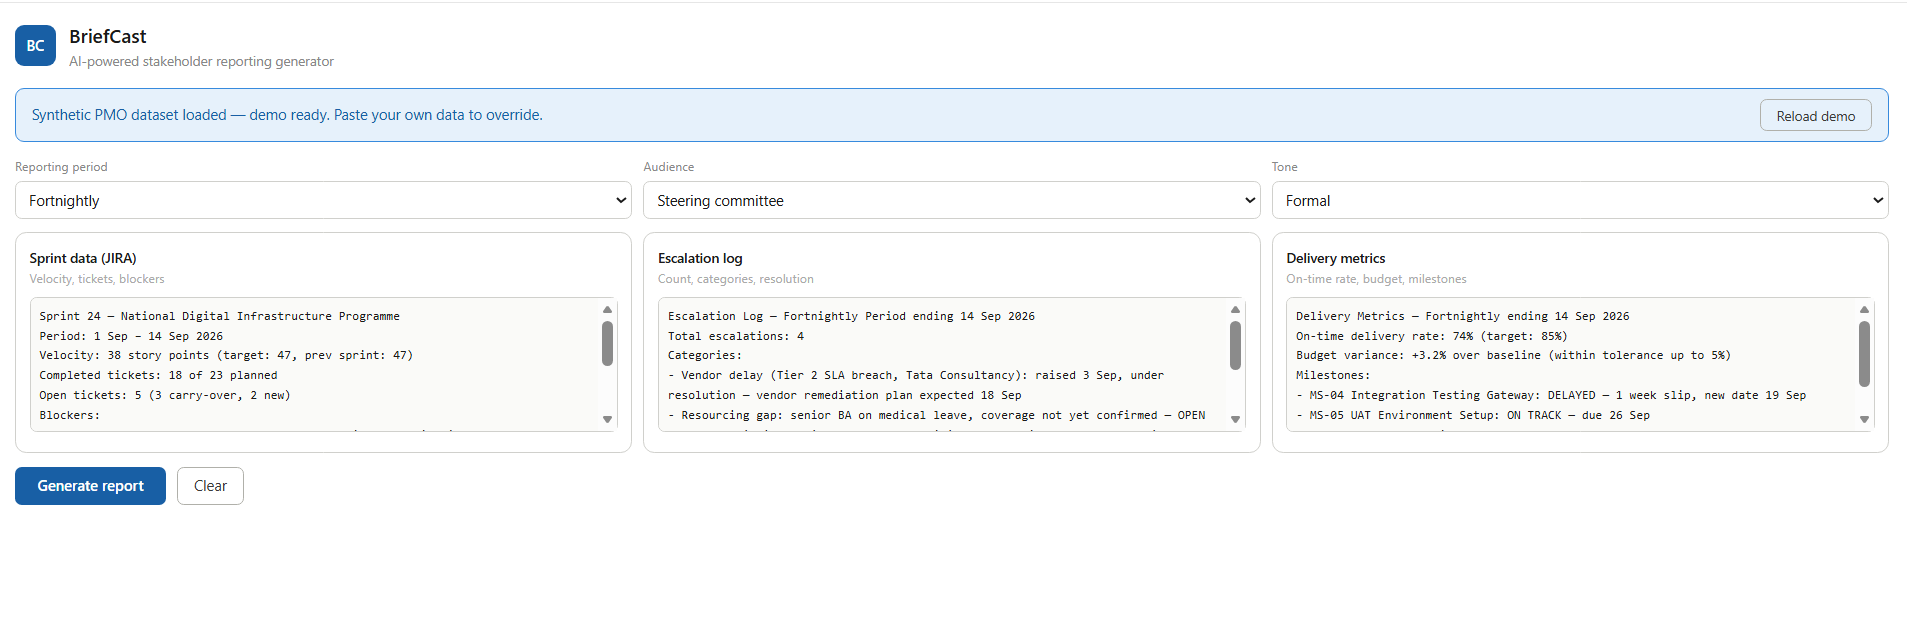Click the 'Escalation log' heading
Screen dimensions: 1907x617
(x=700, y=258)
